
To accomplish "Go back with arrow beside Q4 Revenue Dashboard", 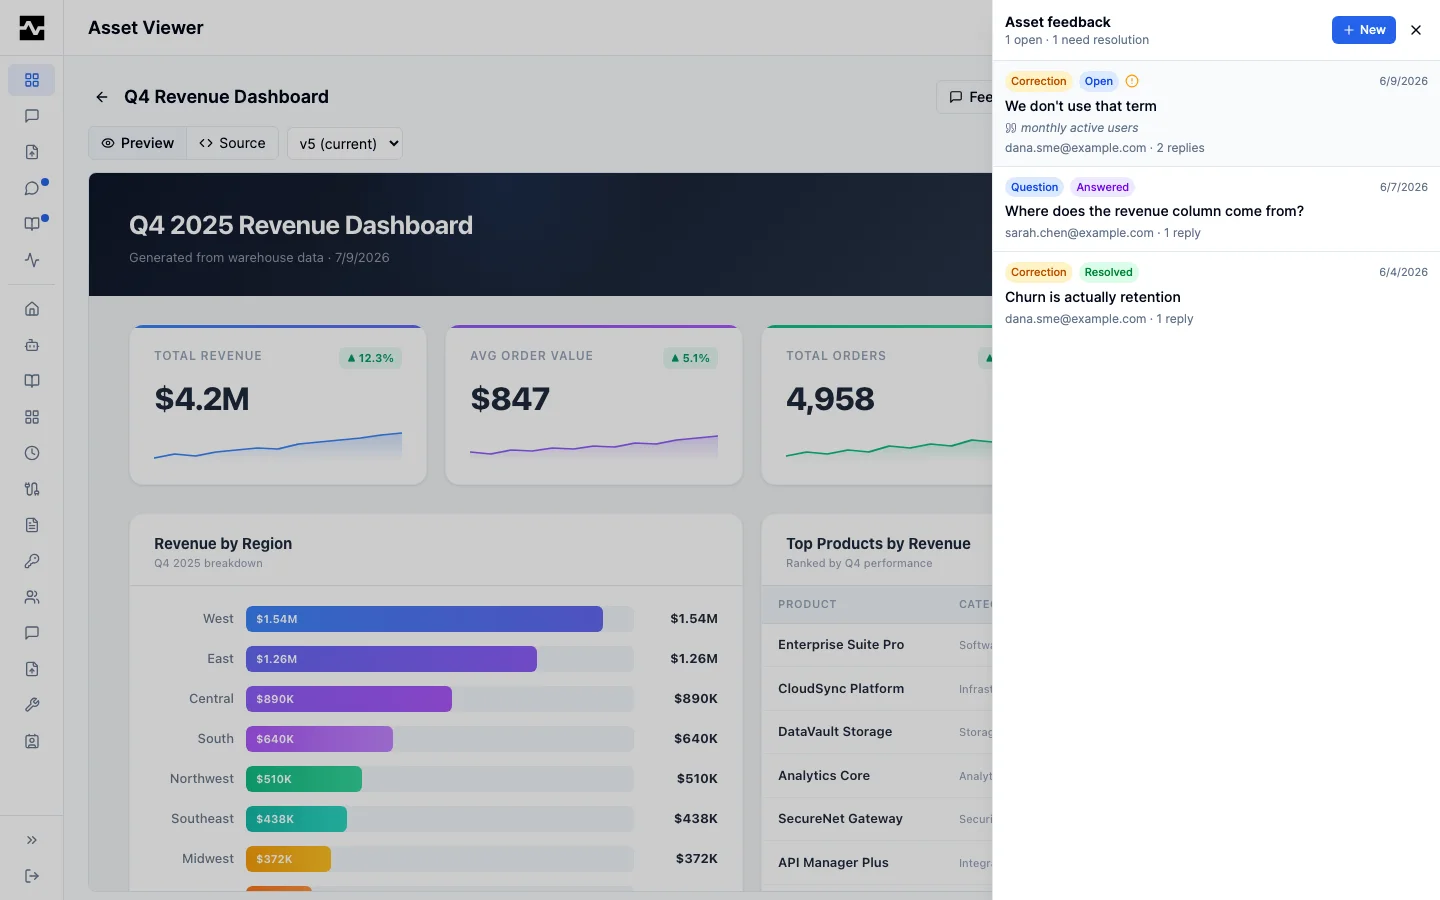I will [x=101, y=97].
